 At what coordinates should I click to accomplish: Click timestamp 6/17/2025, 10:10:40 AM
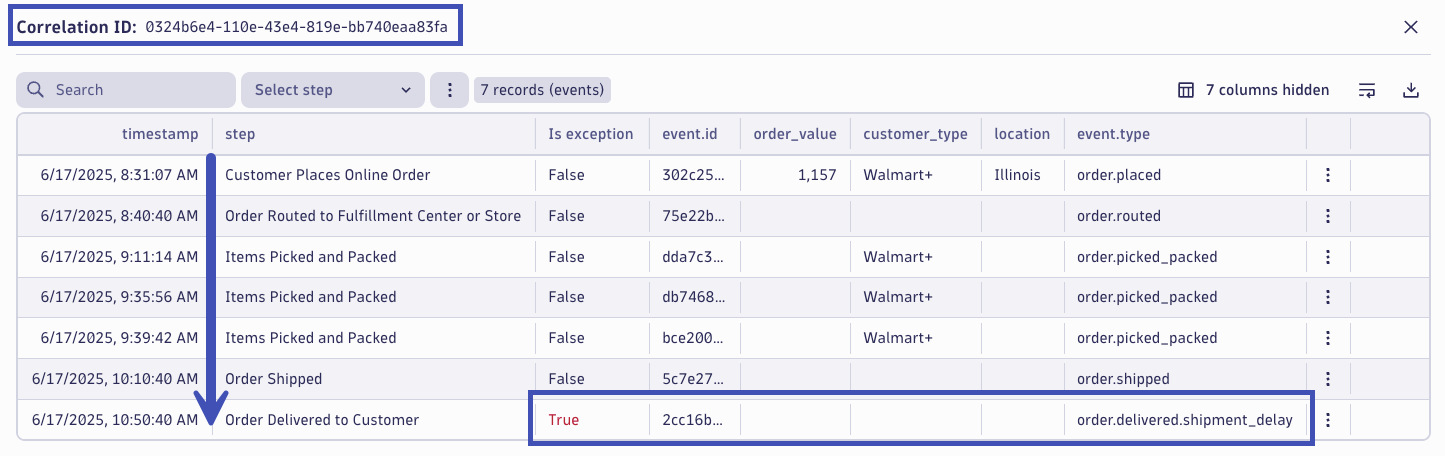(115, 379)
